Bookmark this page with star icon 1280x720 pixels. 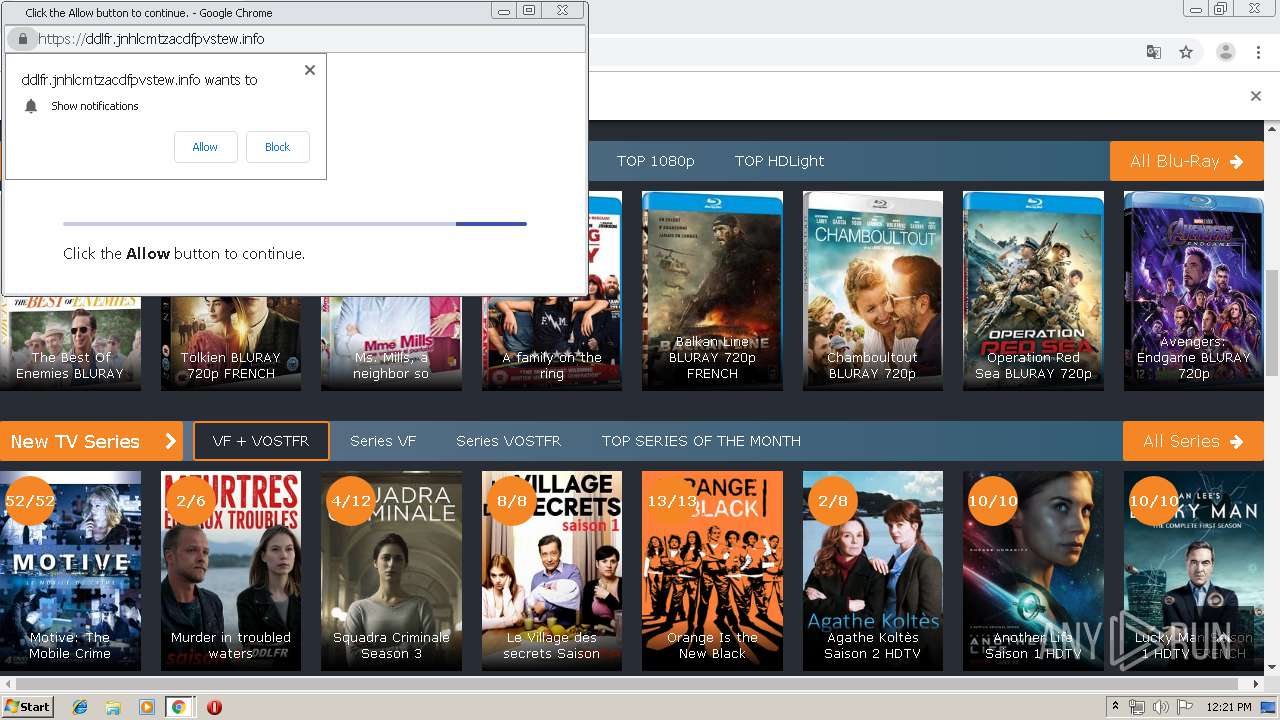pos(1186,52)
